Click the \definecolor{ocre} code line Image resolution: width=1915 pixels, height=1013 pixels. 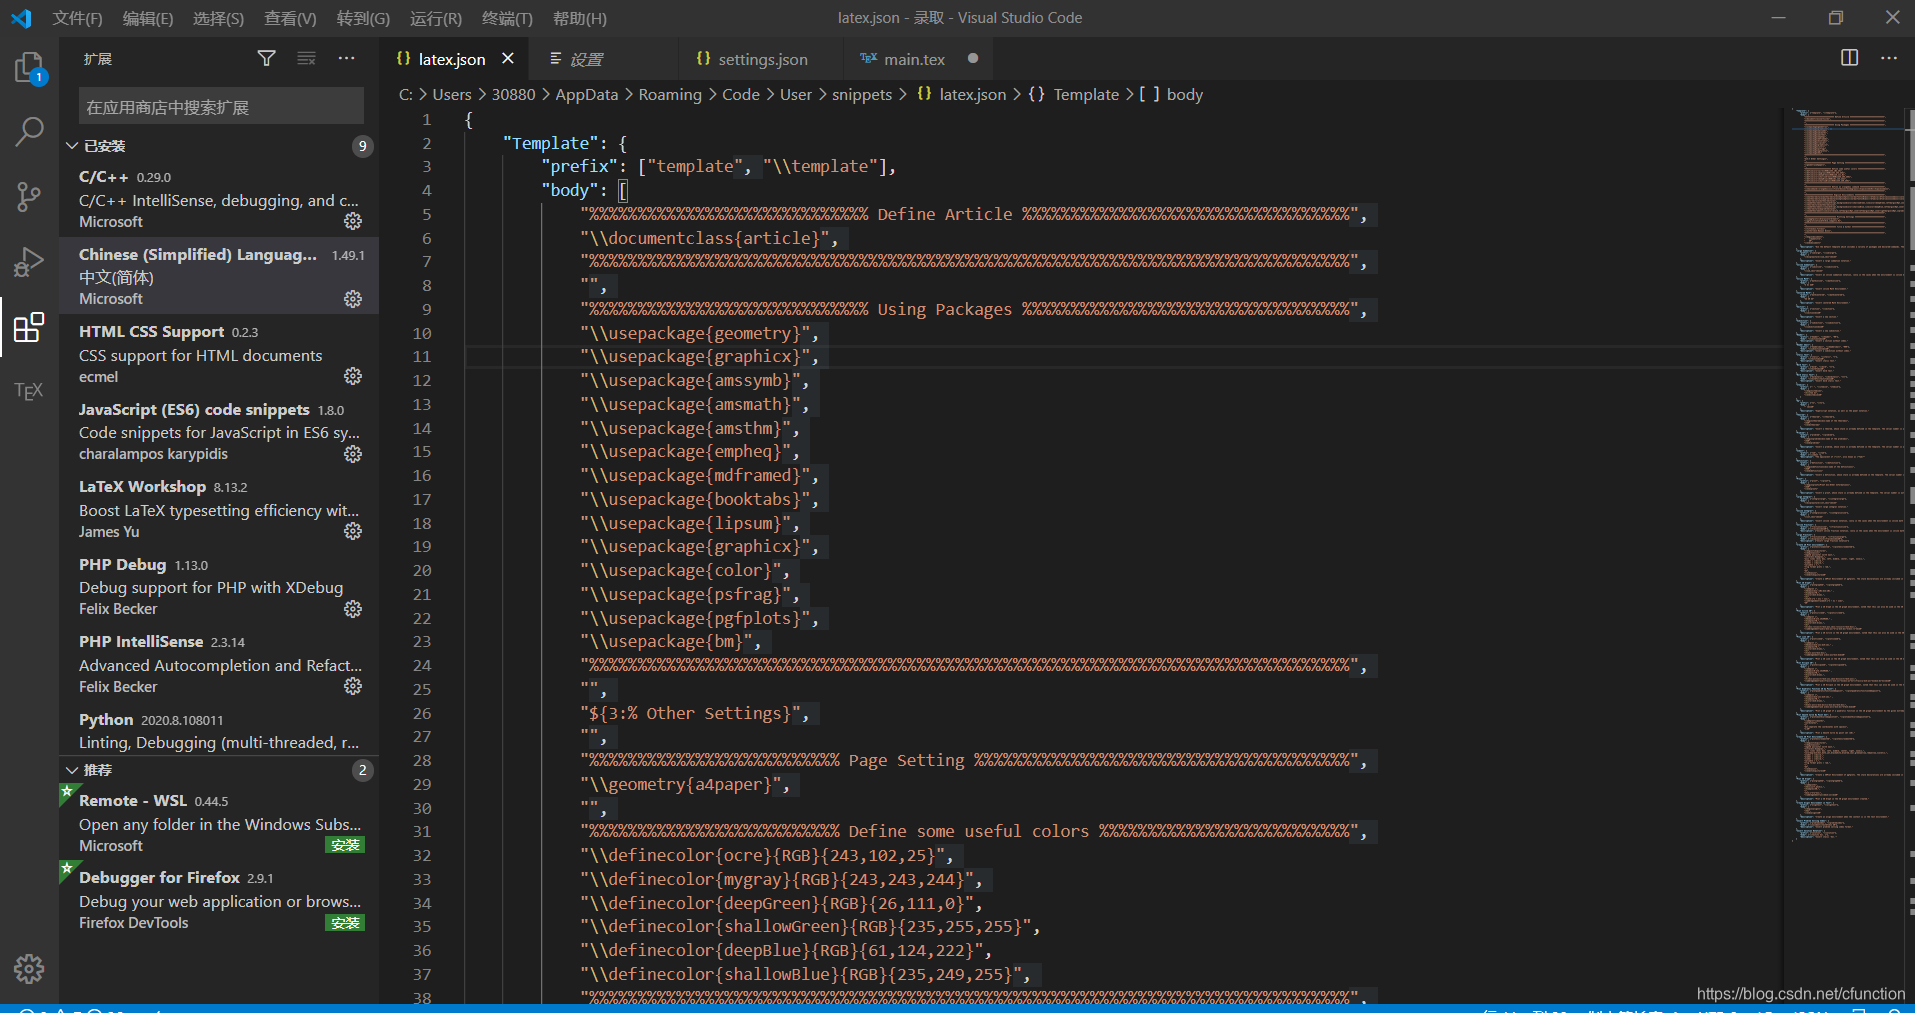pos(767,855)
